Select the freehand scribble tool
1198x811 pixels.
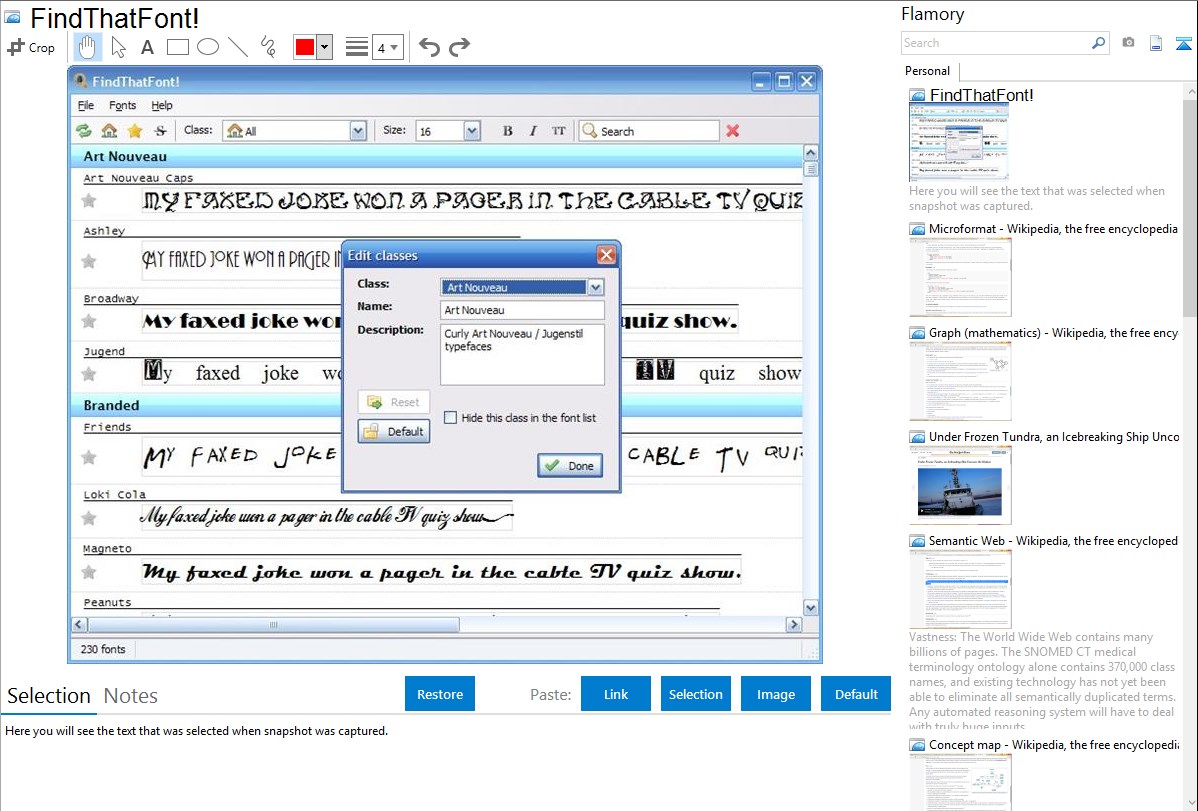coord(268,47)
